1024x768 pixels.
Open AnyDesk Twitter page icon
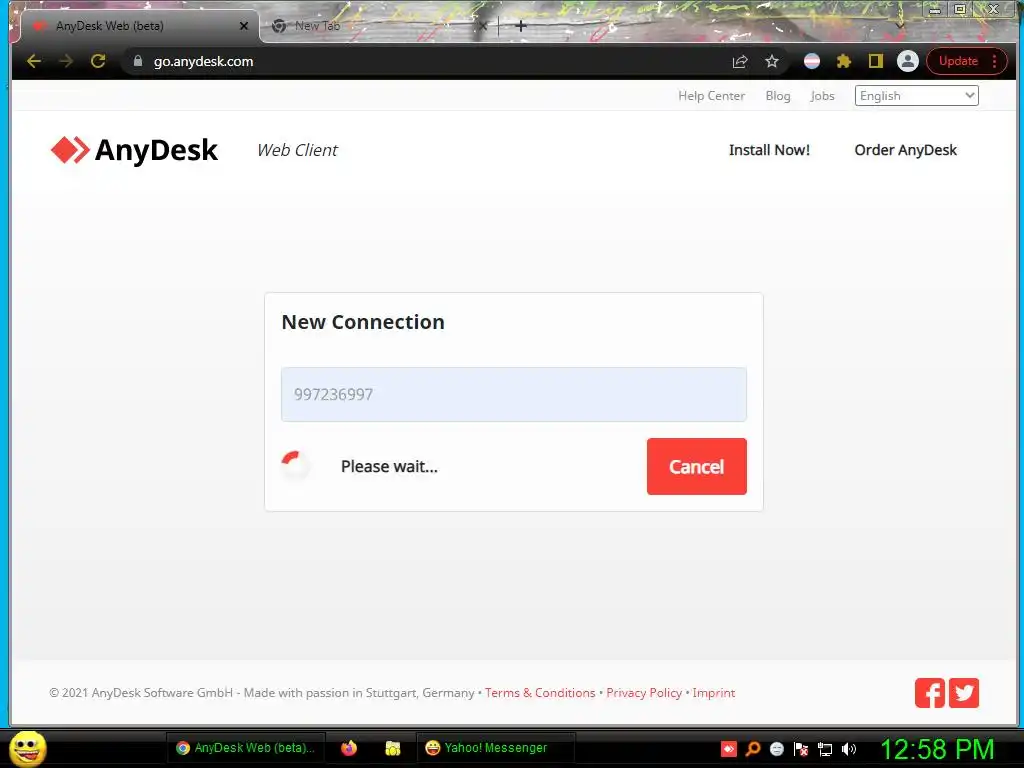[964, 693]
